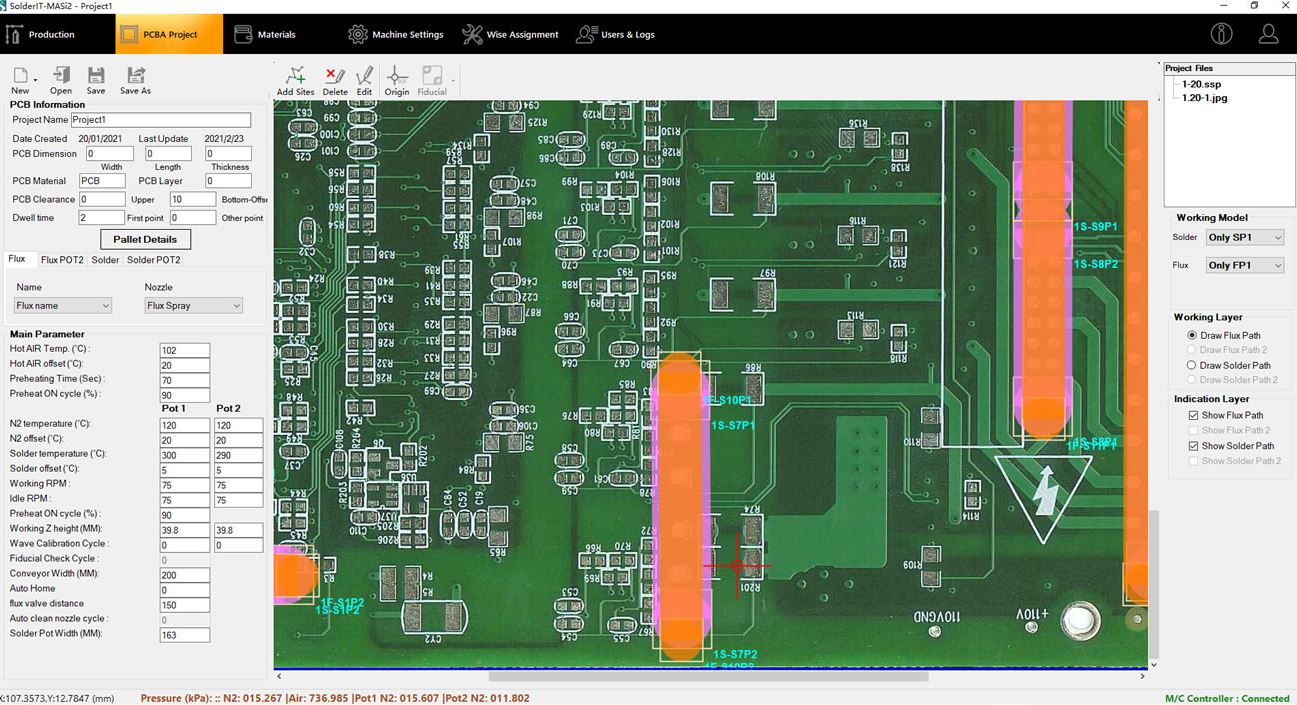Open the Solder working model dropdown
Image resolution: width=1297 pixels, height=705 pixels.
click(x=1244, y=238)
